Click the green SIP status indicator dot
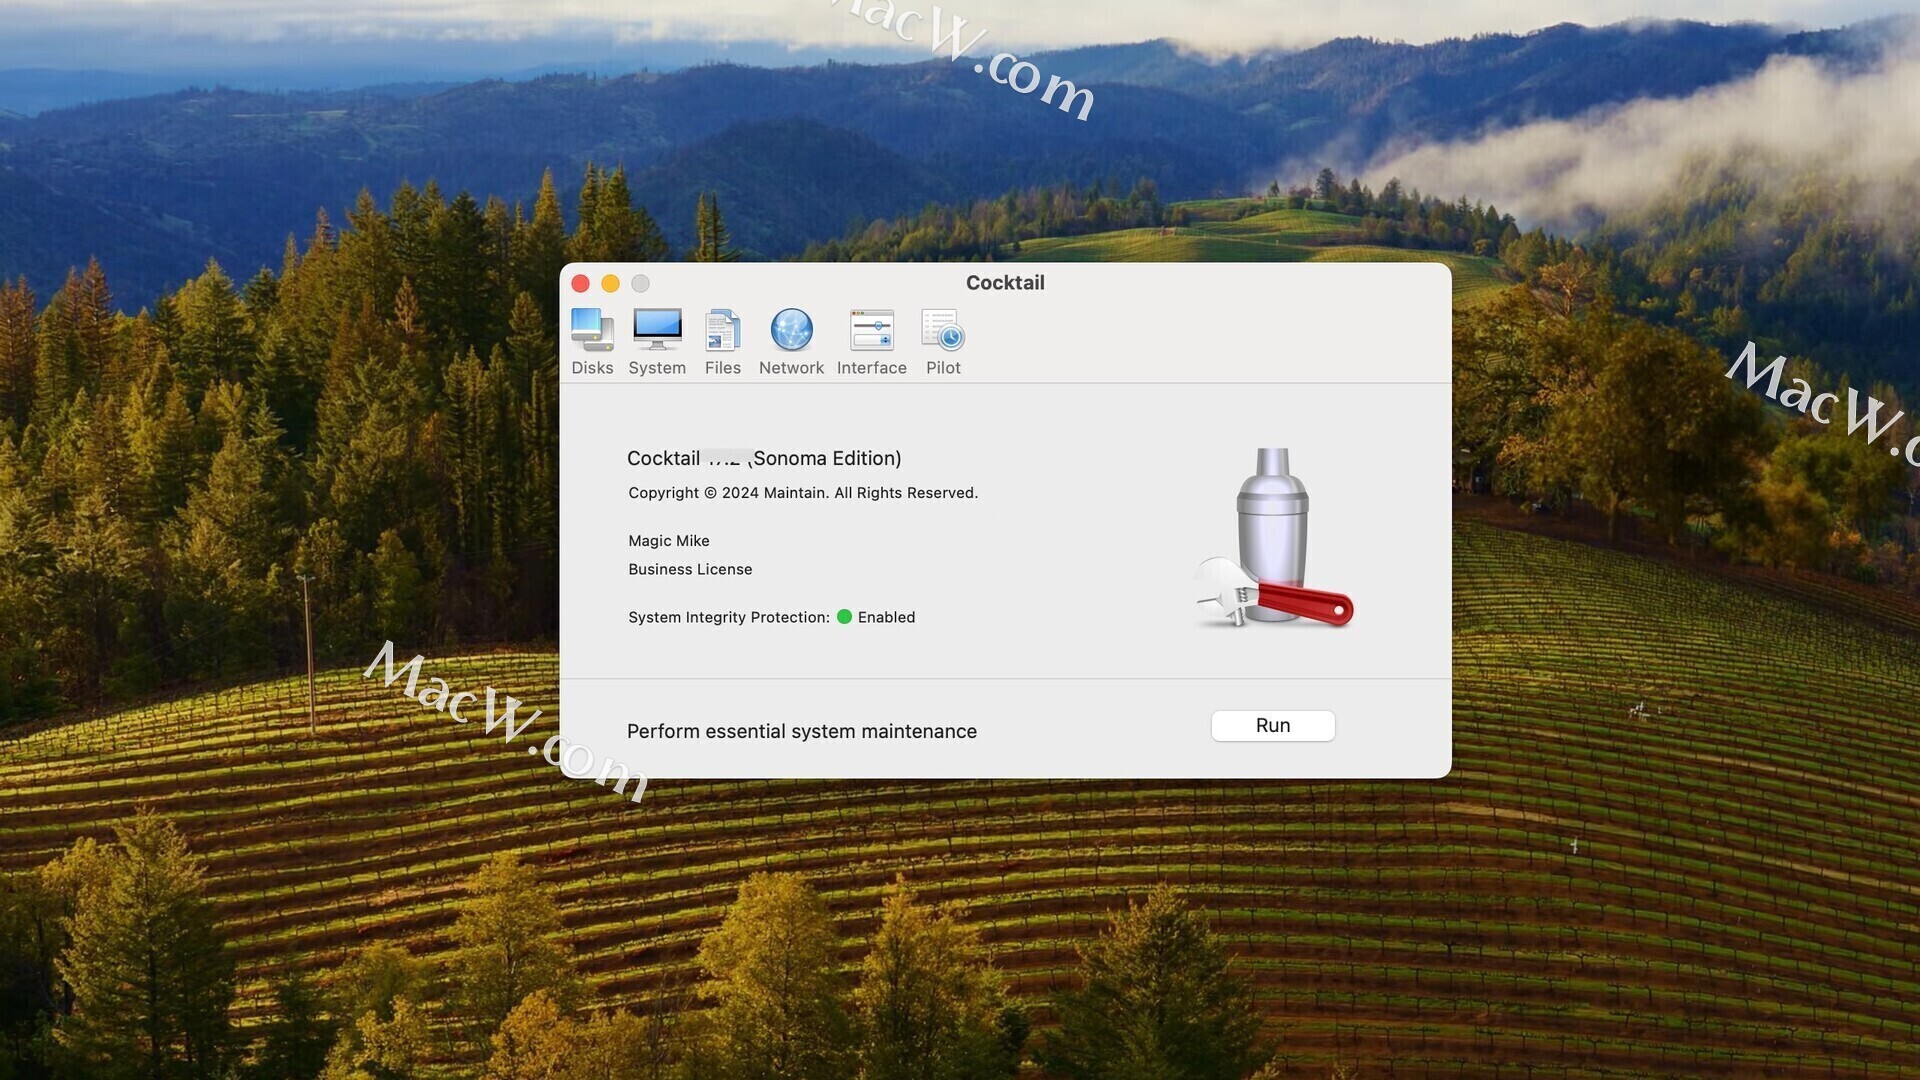 (x=844, y=617)
